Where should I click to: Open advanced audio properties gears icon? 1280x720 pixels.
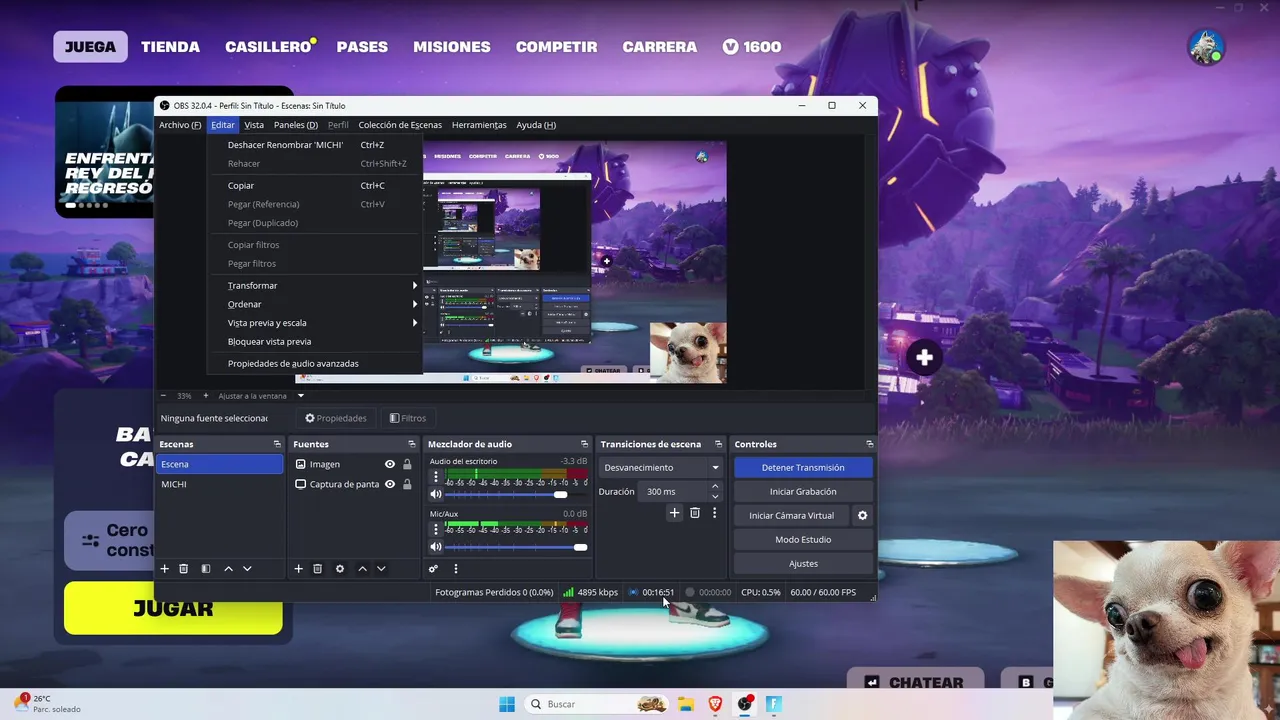(433, 569)
